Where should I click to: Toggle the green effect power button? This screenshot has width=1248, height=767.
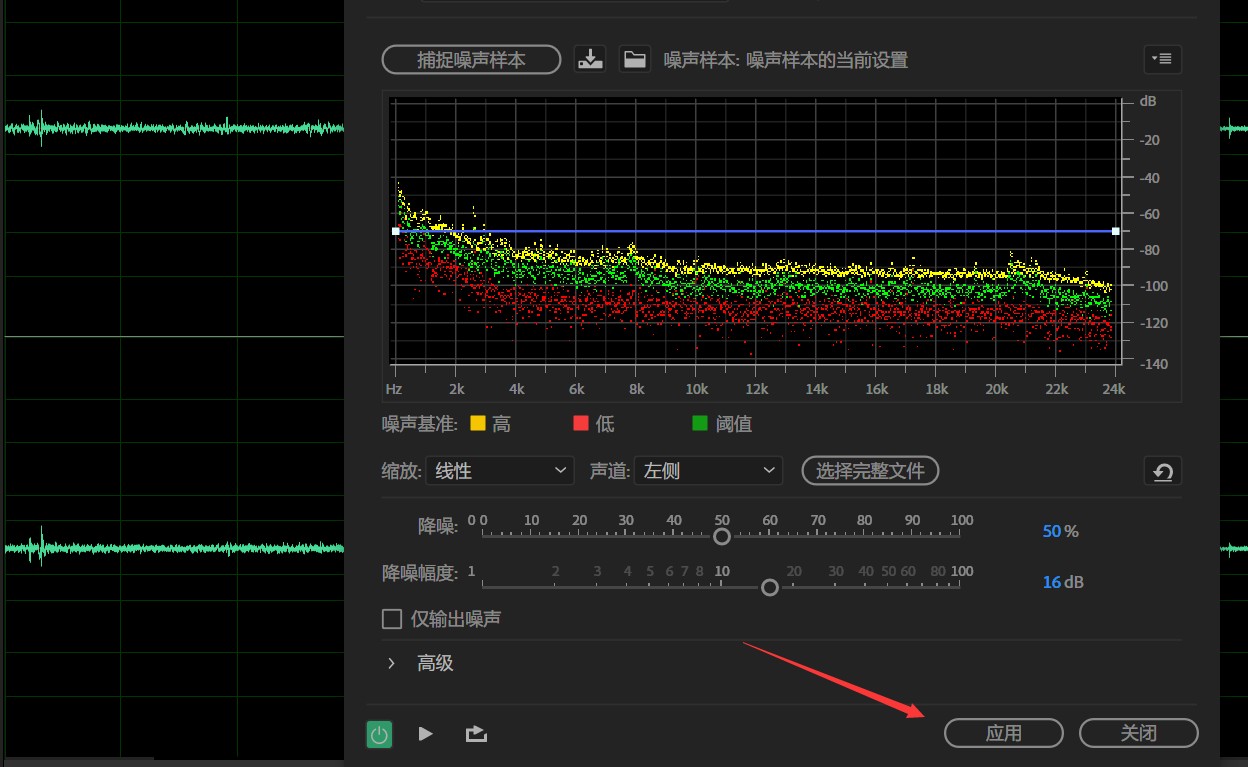coord(379,735)
